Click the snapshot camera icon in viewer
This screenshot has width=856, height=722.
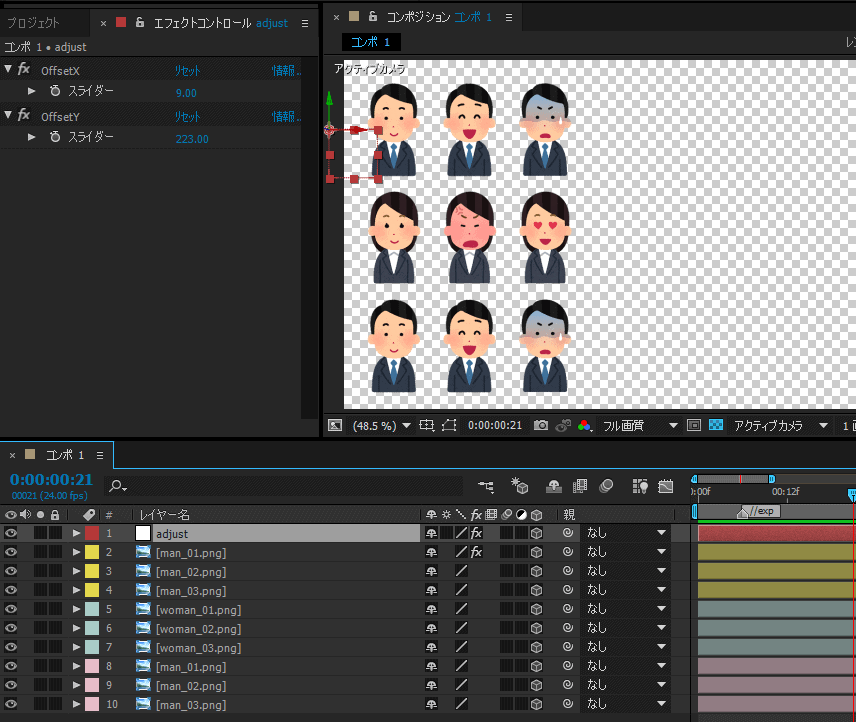click(541, 426)
